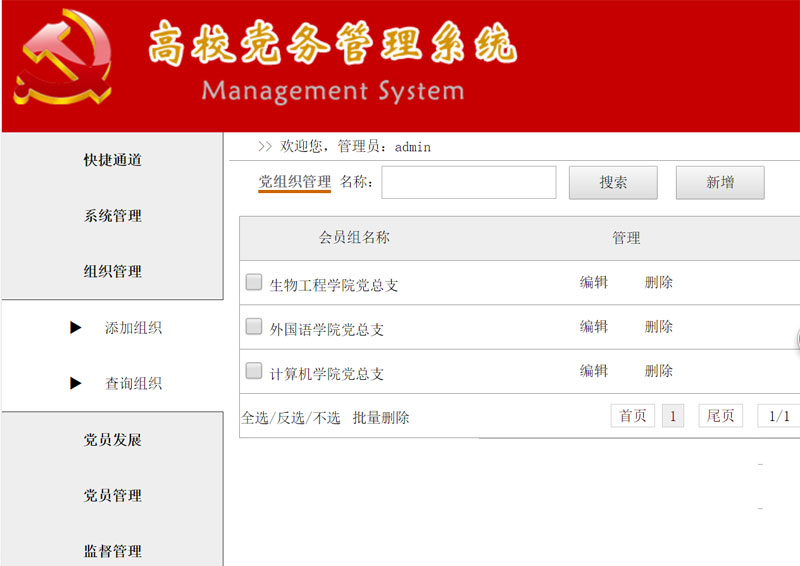Edit the 生物工程学院党总支 row
The image size is (800, 566).
pos(594,282)
